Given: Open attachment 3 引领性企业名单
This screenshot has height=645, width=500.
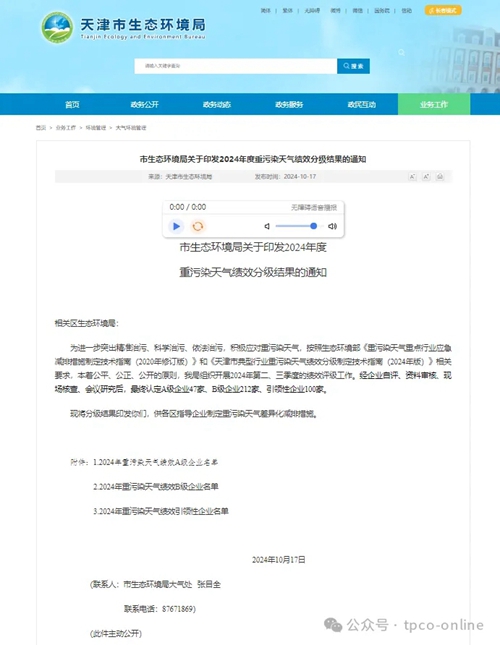Looking at the screenshot, I should [161, 511].
